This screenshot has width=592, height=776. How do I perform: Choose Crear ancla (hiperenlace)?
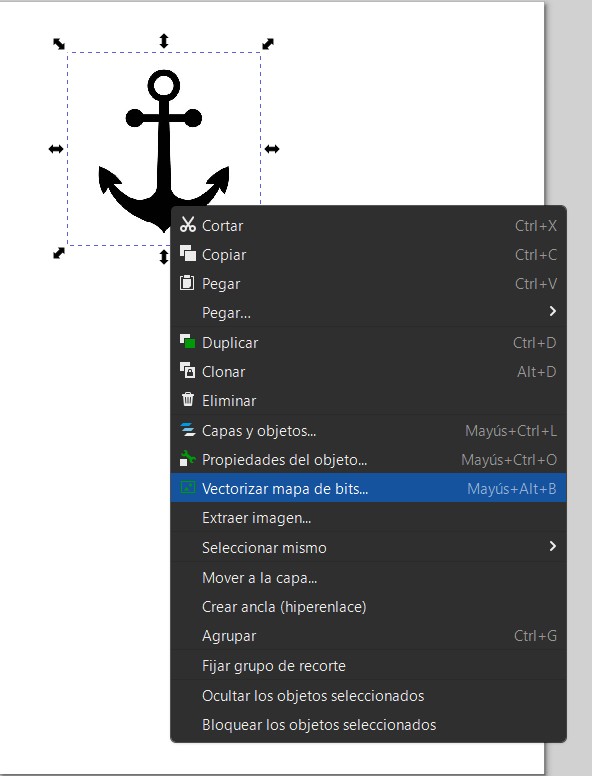point(368,607)
